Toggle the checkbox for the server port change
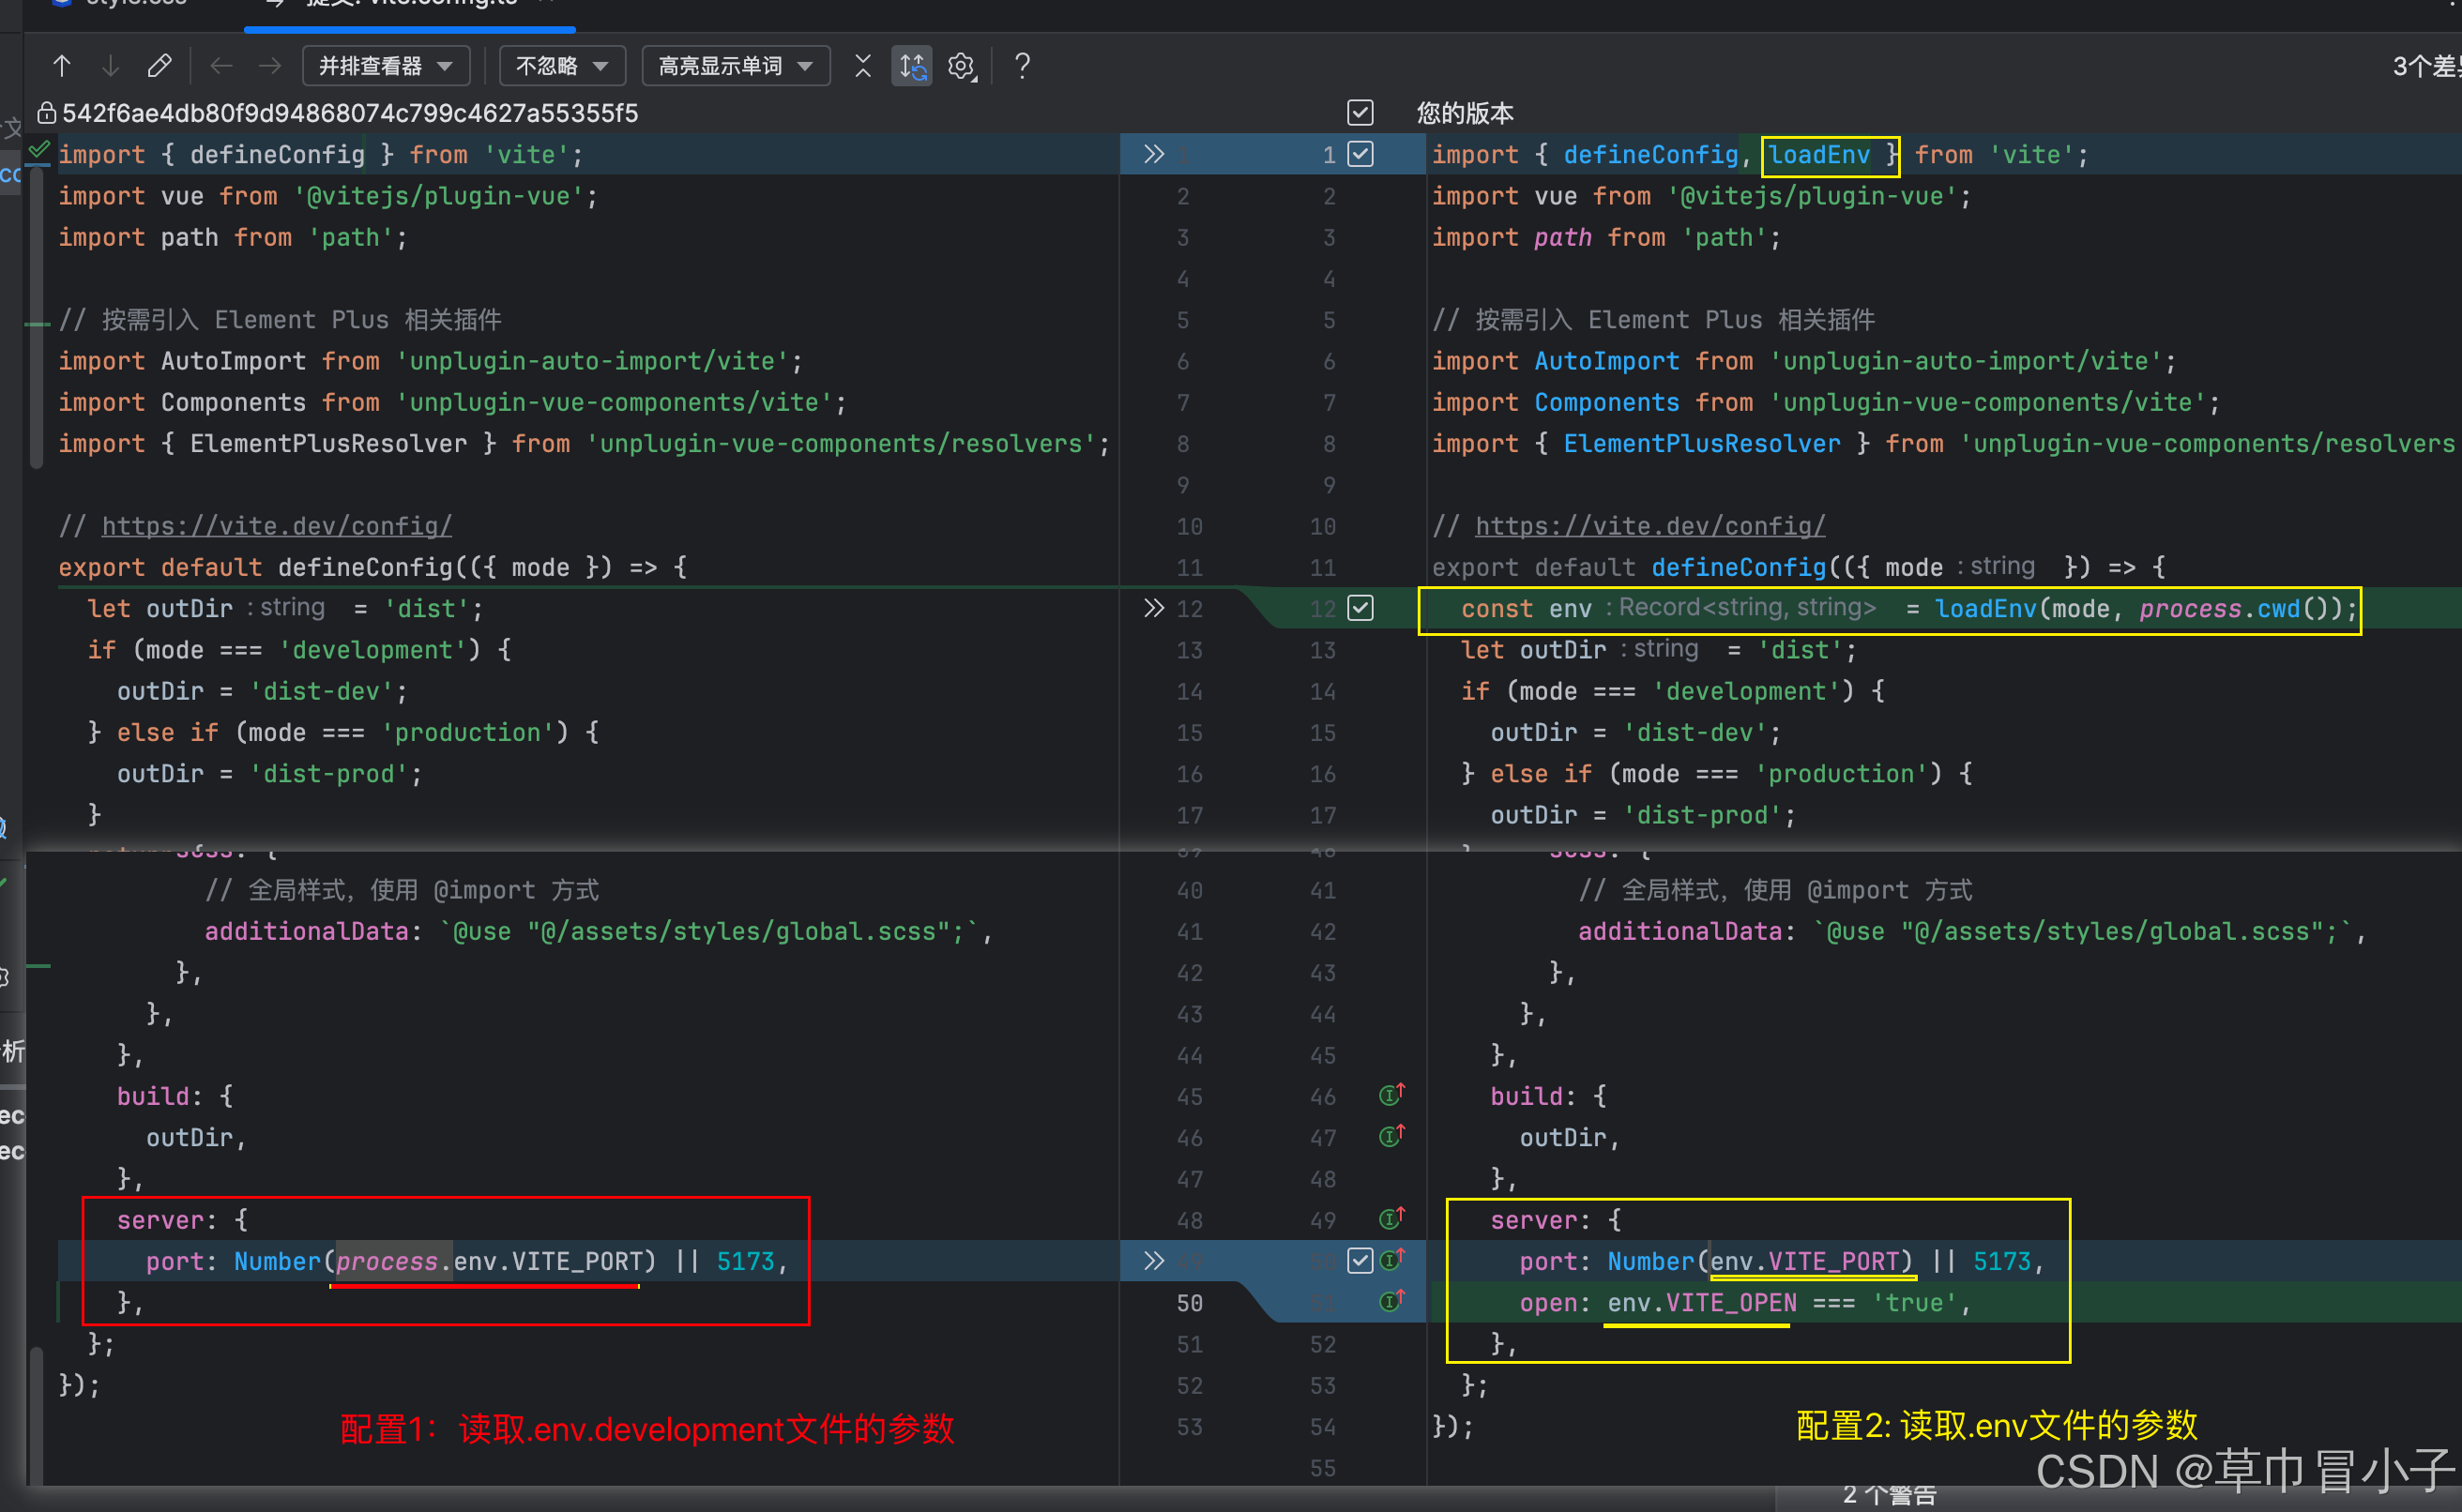The width and height of the screenshot is (2462, 1512). [1360, 1260]
